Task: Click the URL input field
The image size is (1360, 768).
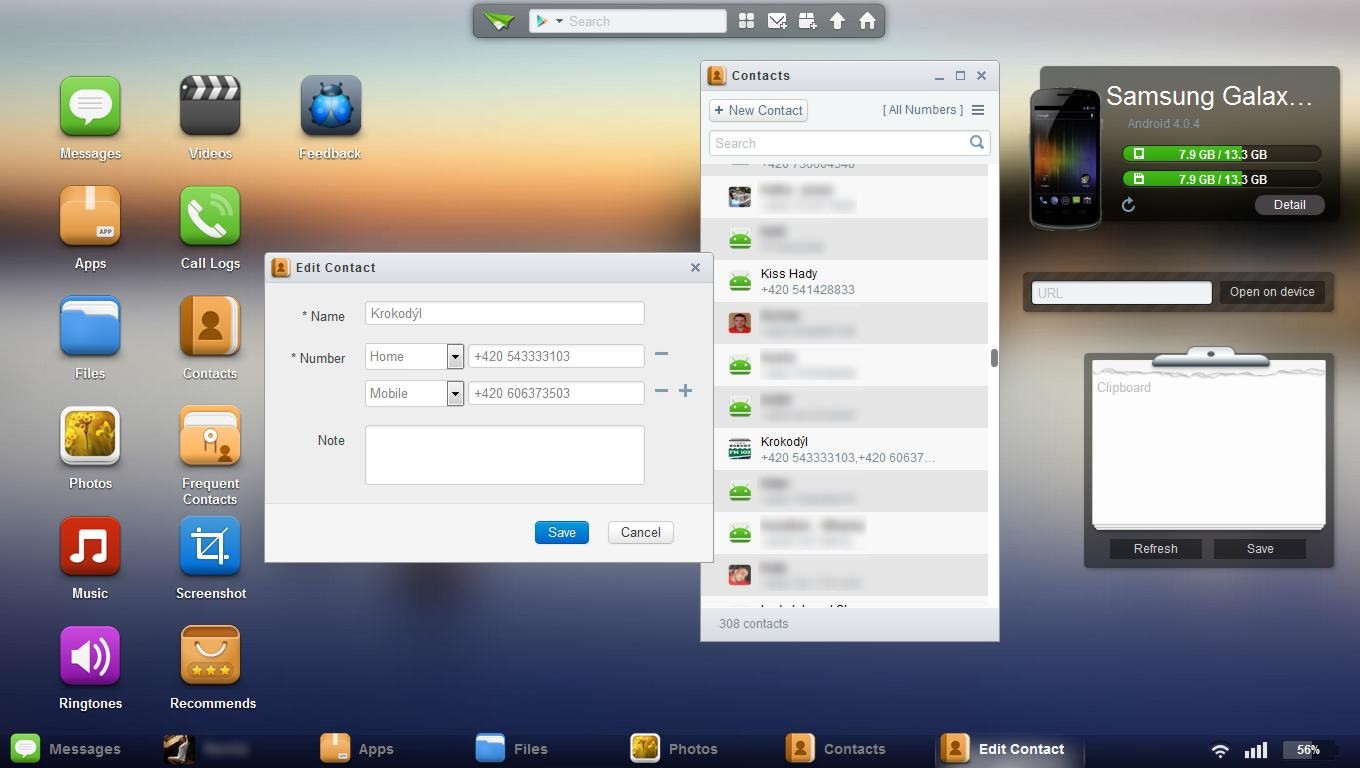Action: [1121, 293]
